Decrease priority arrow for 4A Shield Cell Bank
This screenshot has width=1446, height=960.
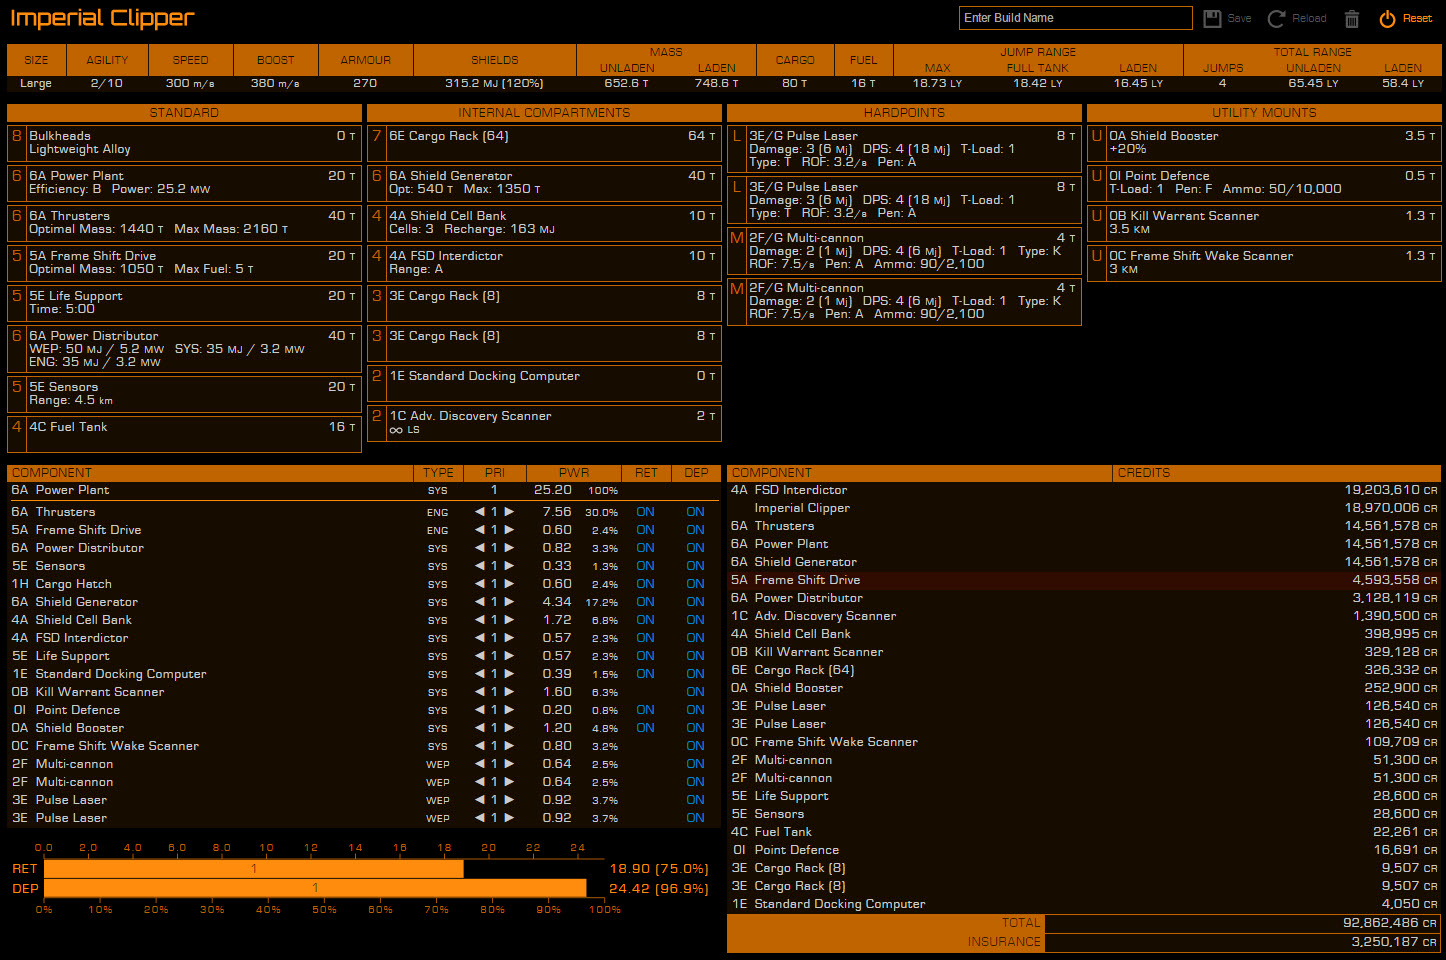(x=479, y=620)
